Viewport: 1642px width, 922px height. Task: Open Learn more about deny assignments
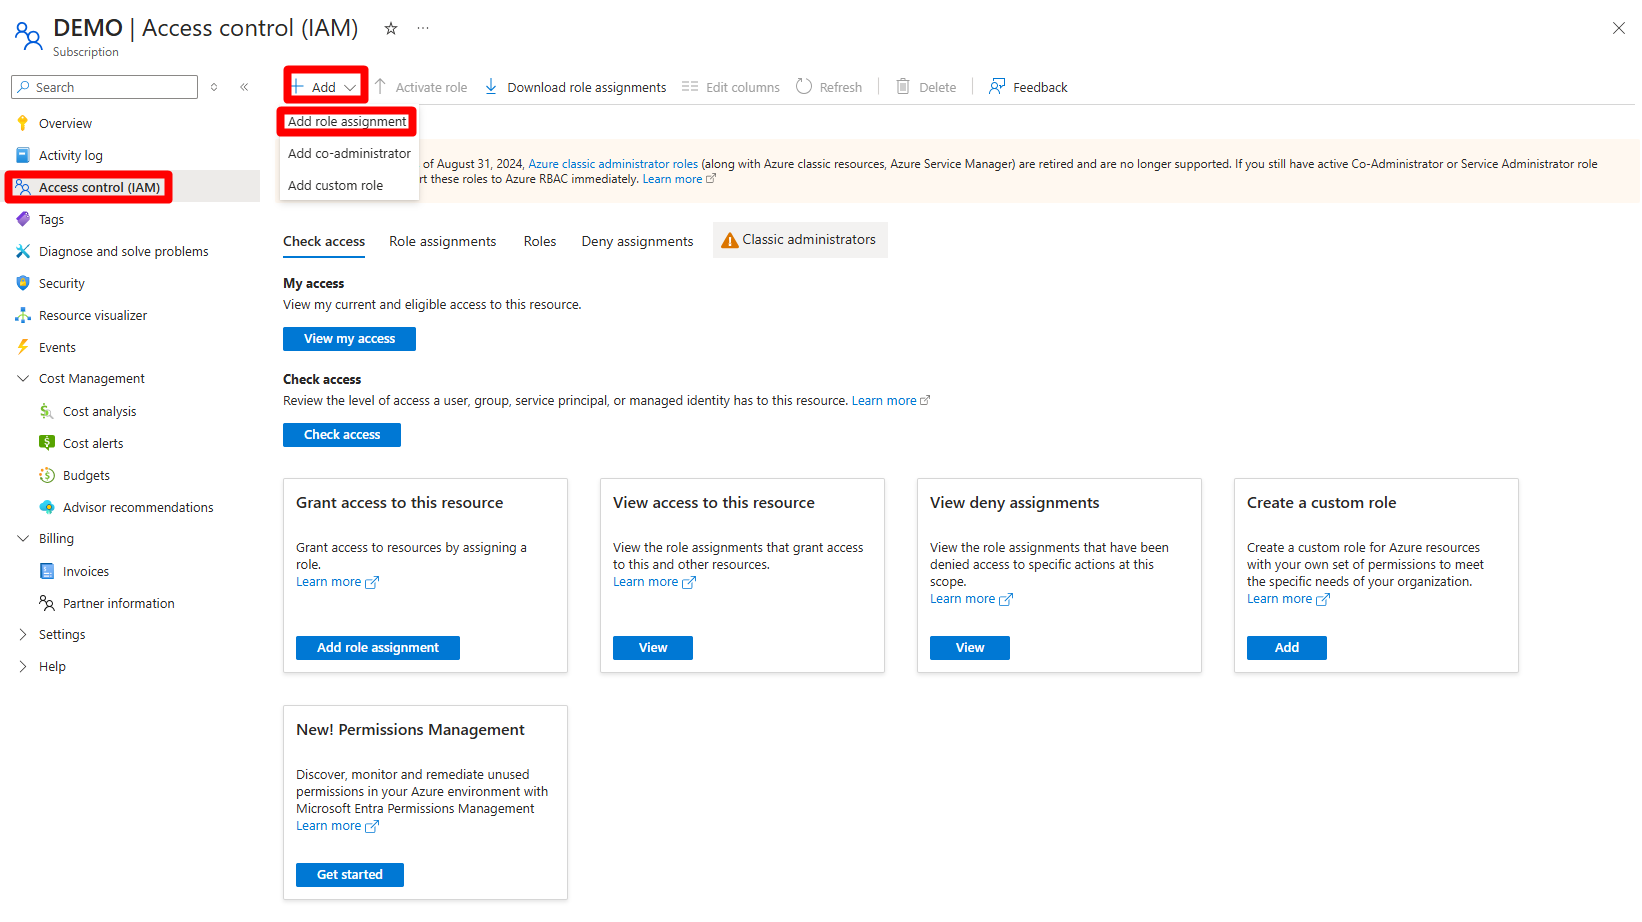(x=963, y=598)
